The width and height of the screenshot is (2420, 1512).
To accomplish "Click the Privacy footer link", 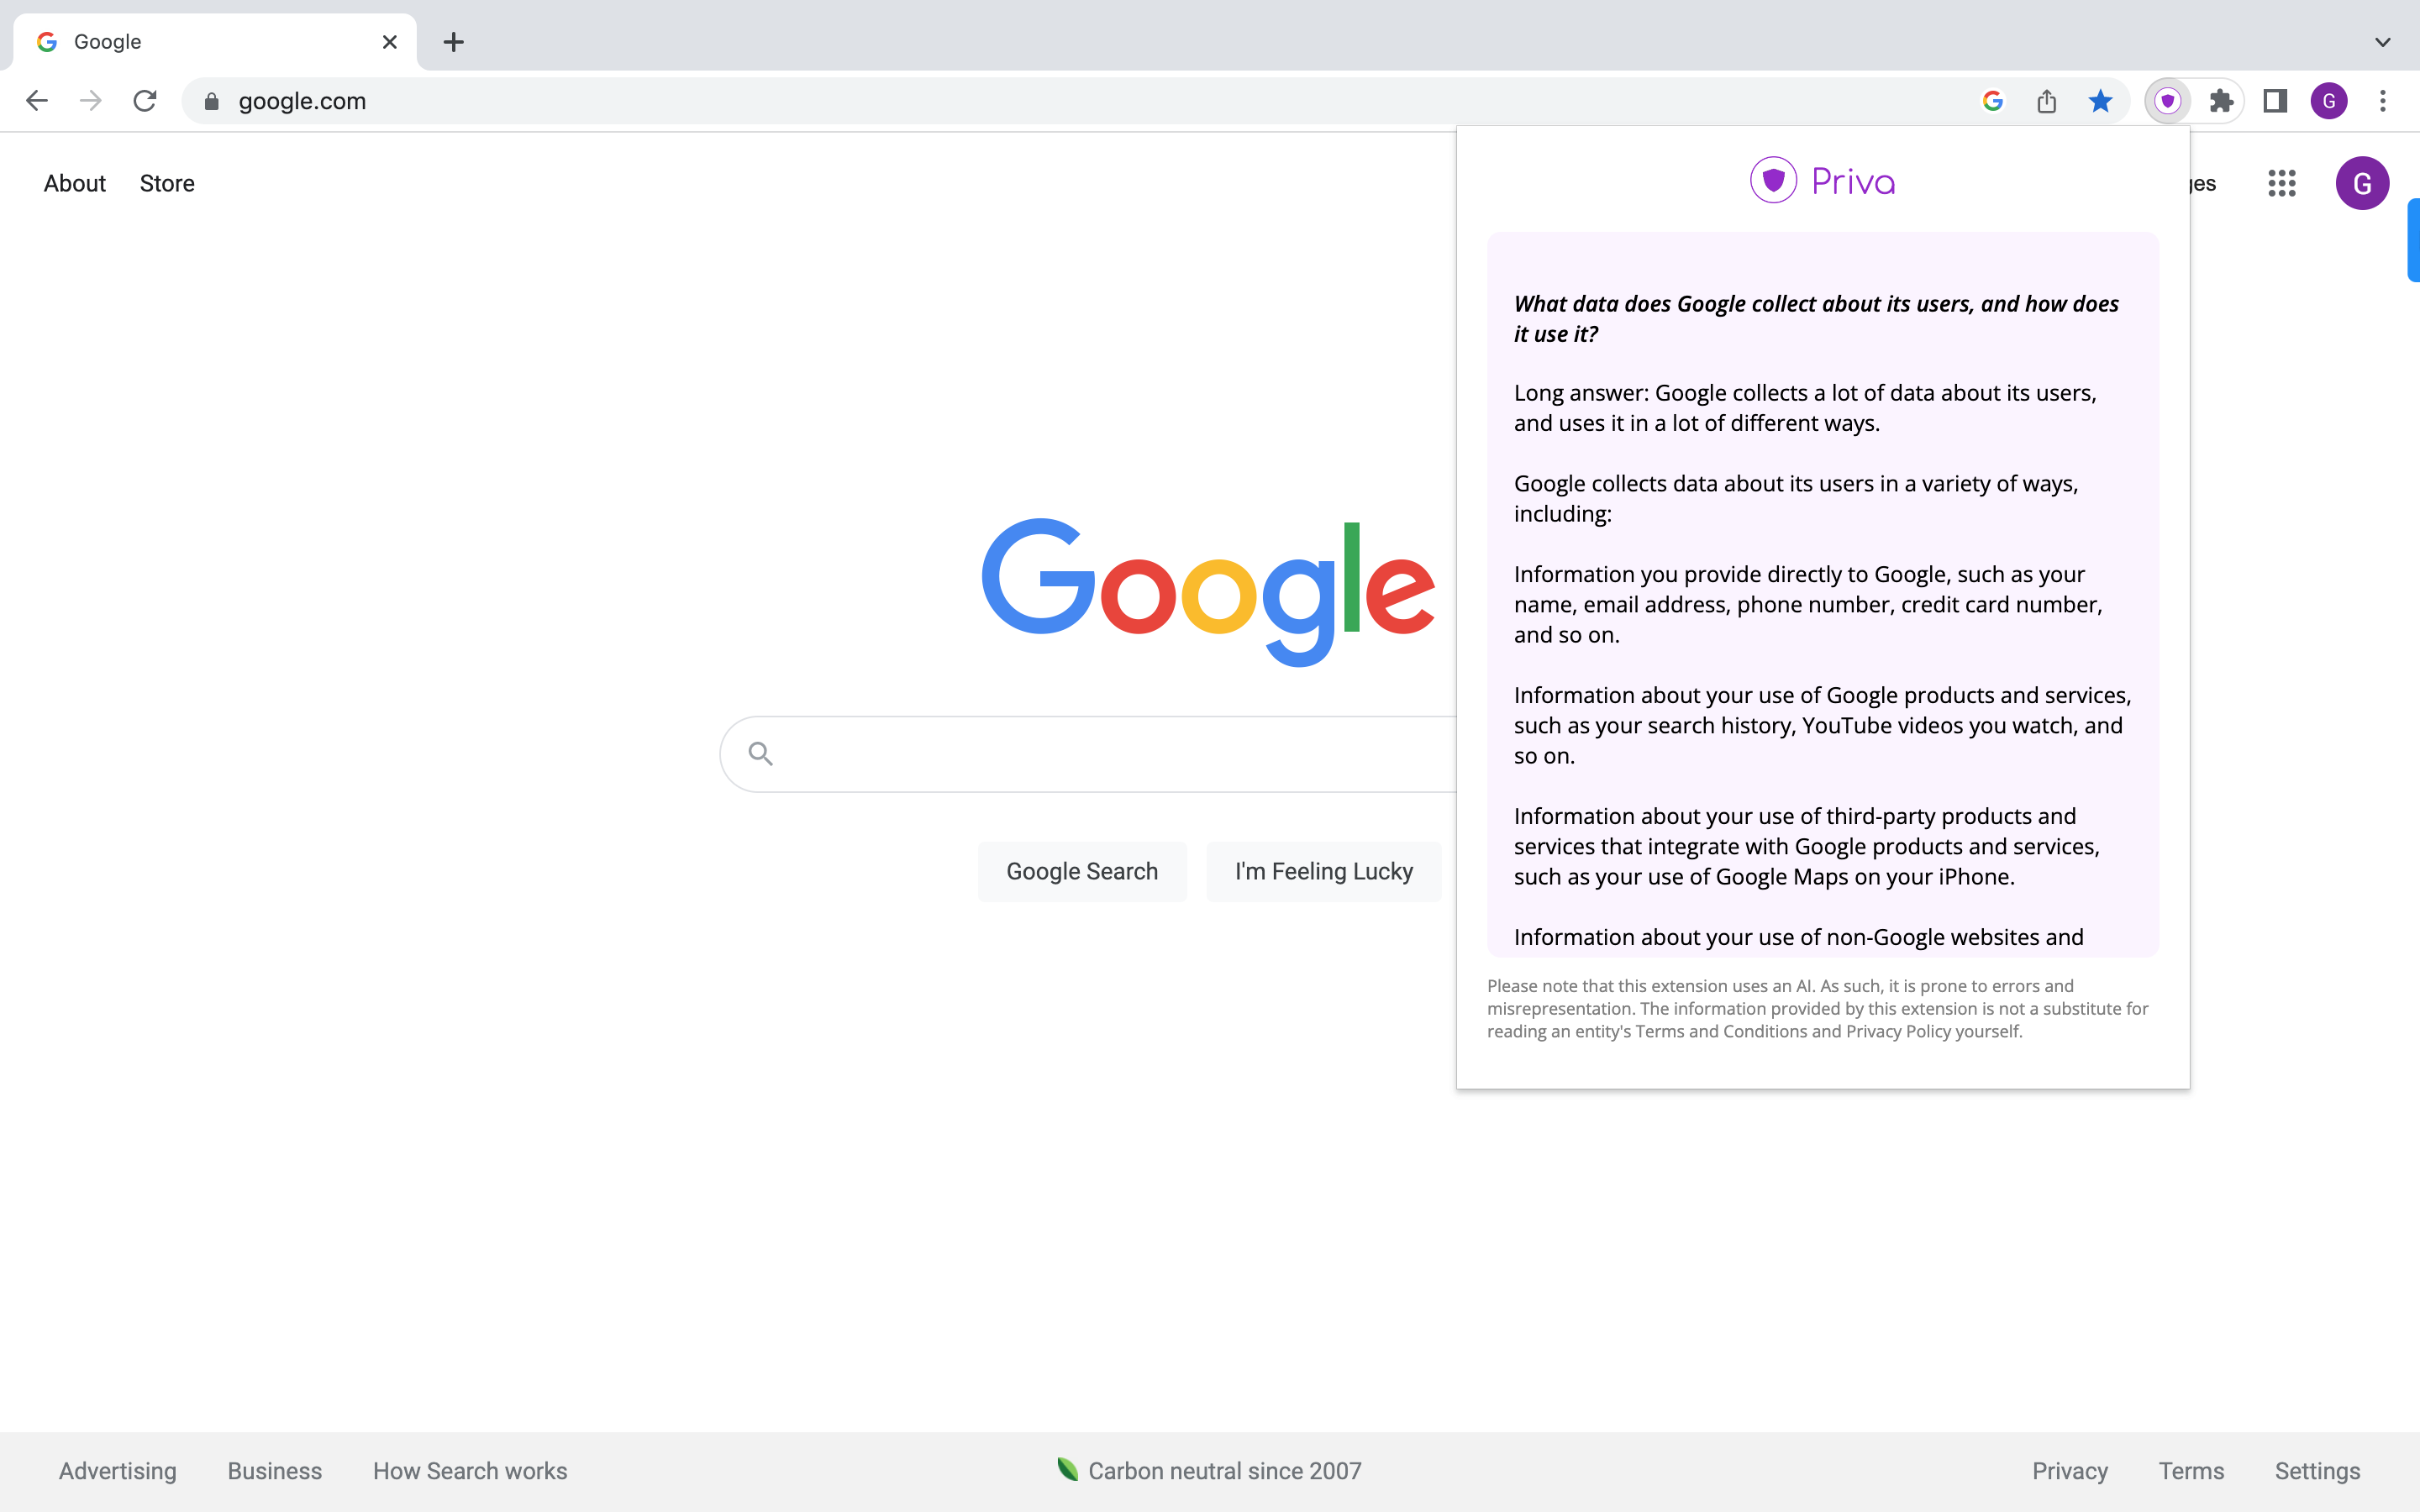I will (2069, 1470).
